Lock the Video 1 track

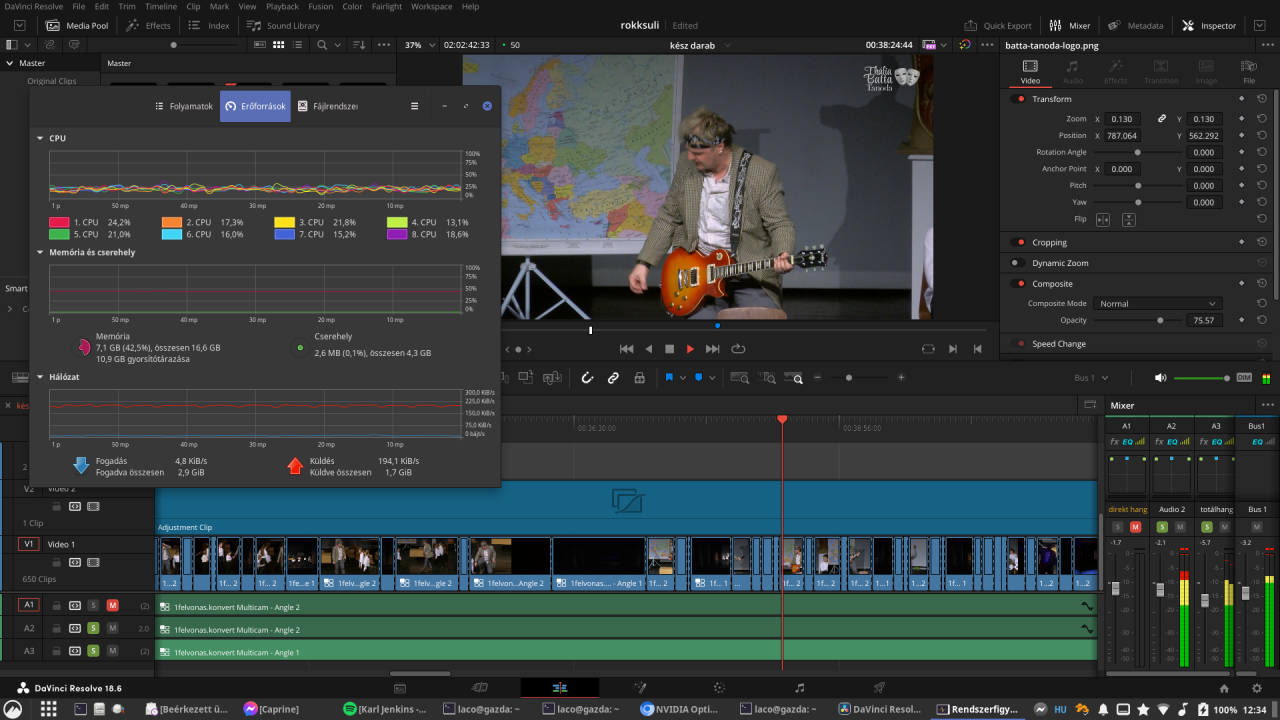click(56, 564)
